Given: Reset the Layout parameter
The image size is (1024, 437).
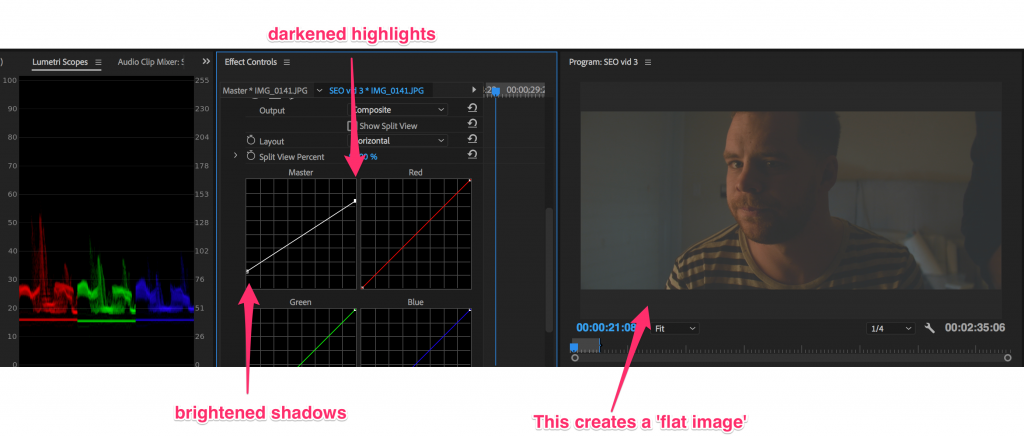Looking at the screenshot, I should 472,140.
